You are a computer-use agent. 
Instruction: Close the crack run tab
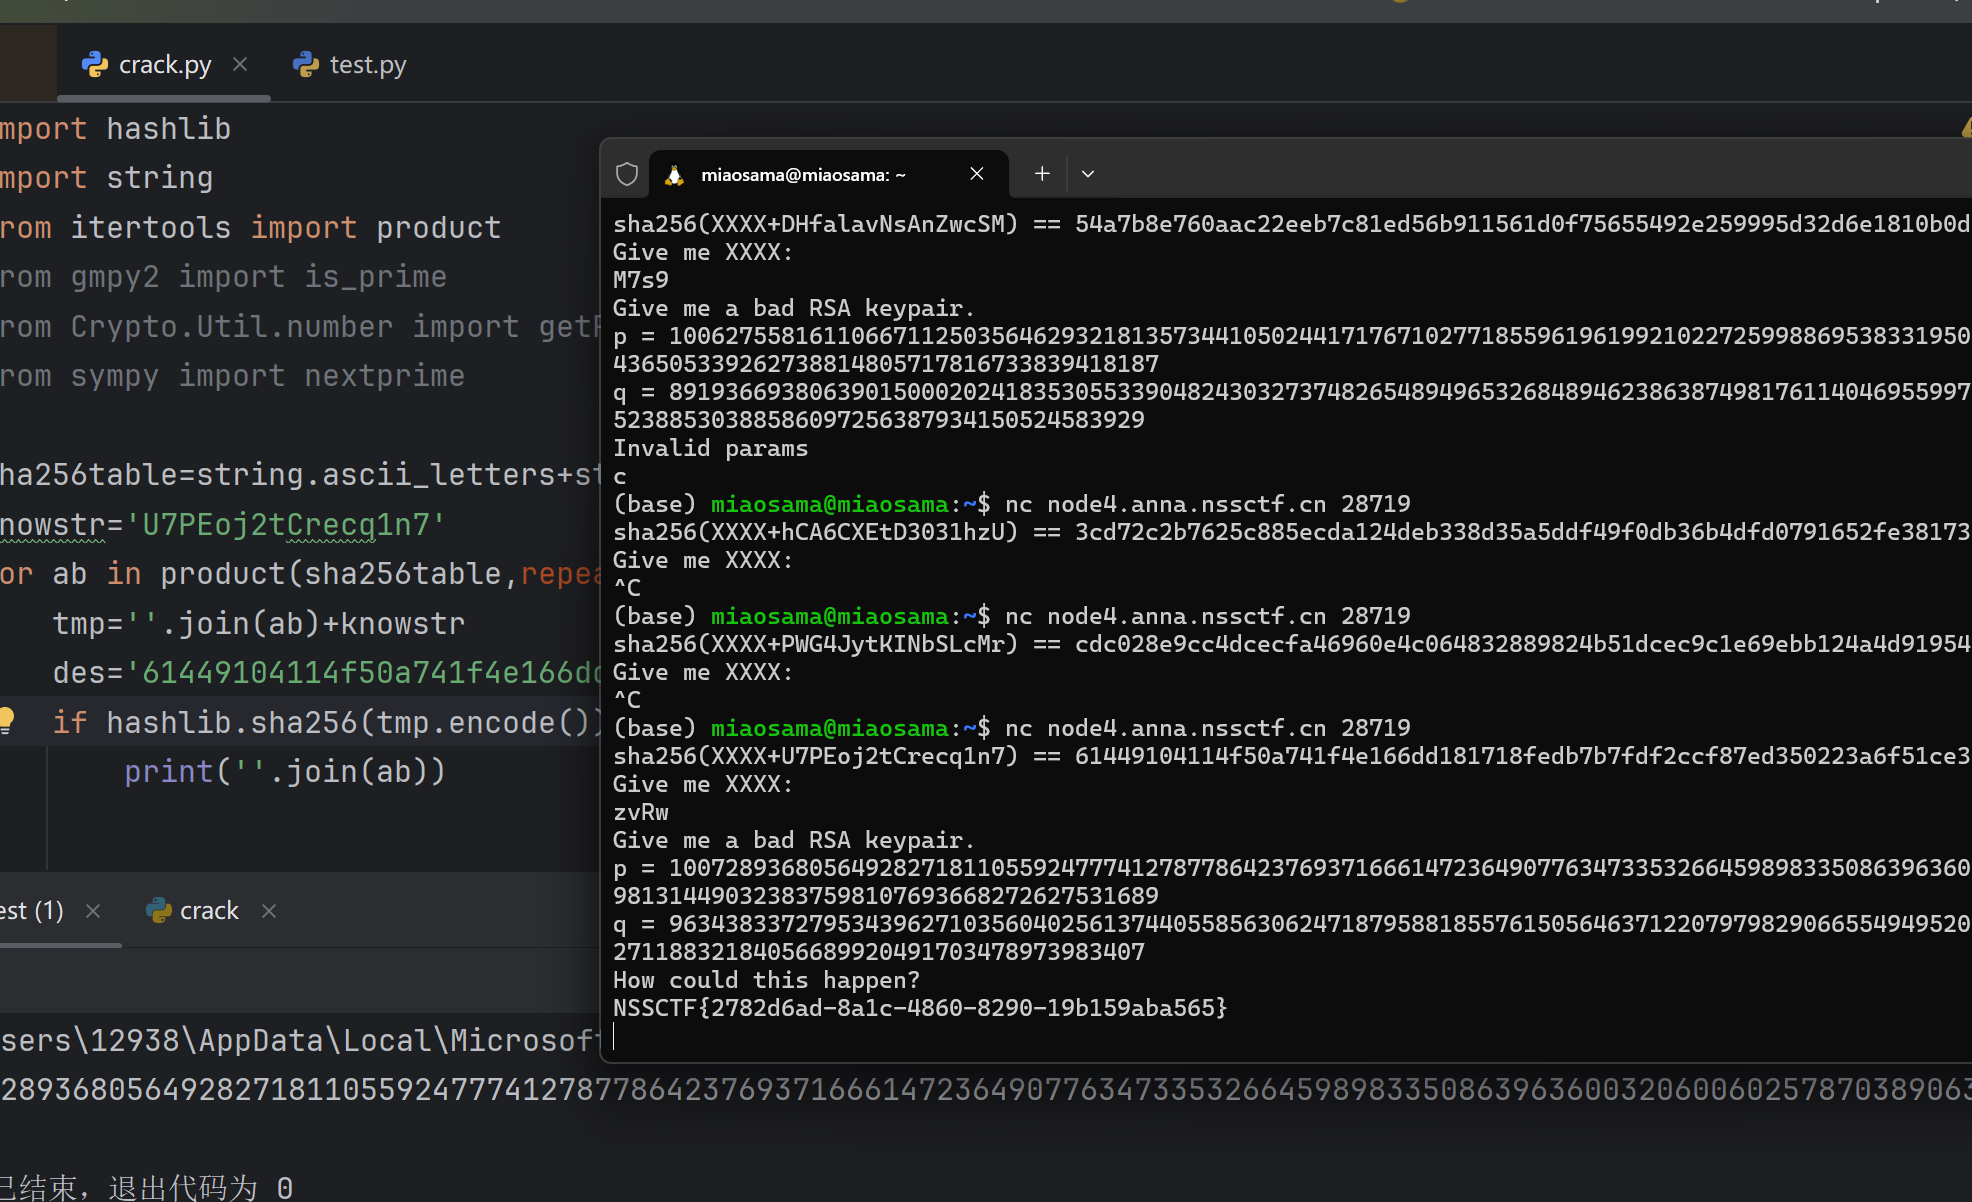point(269,910)
